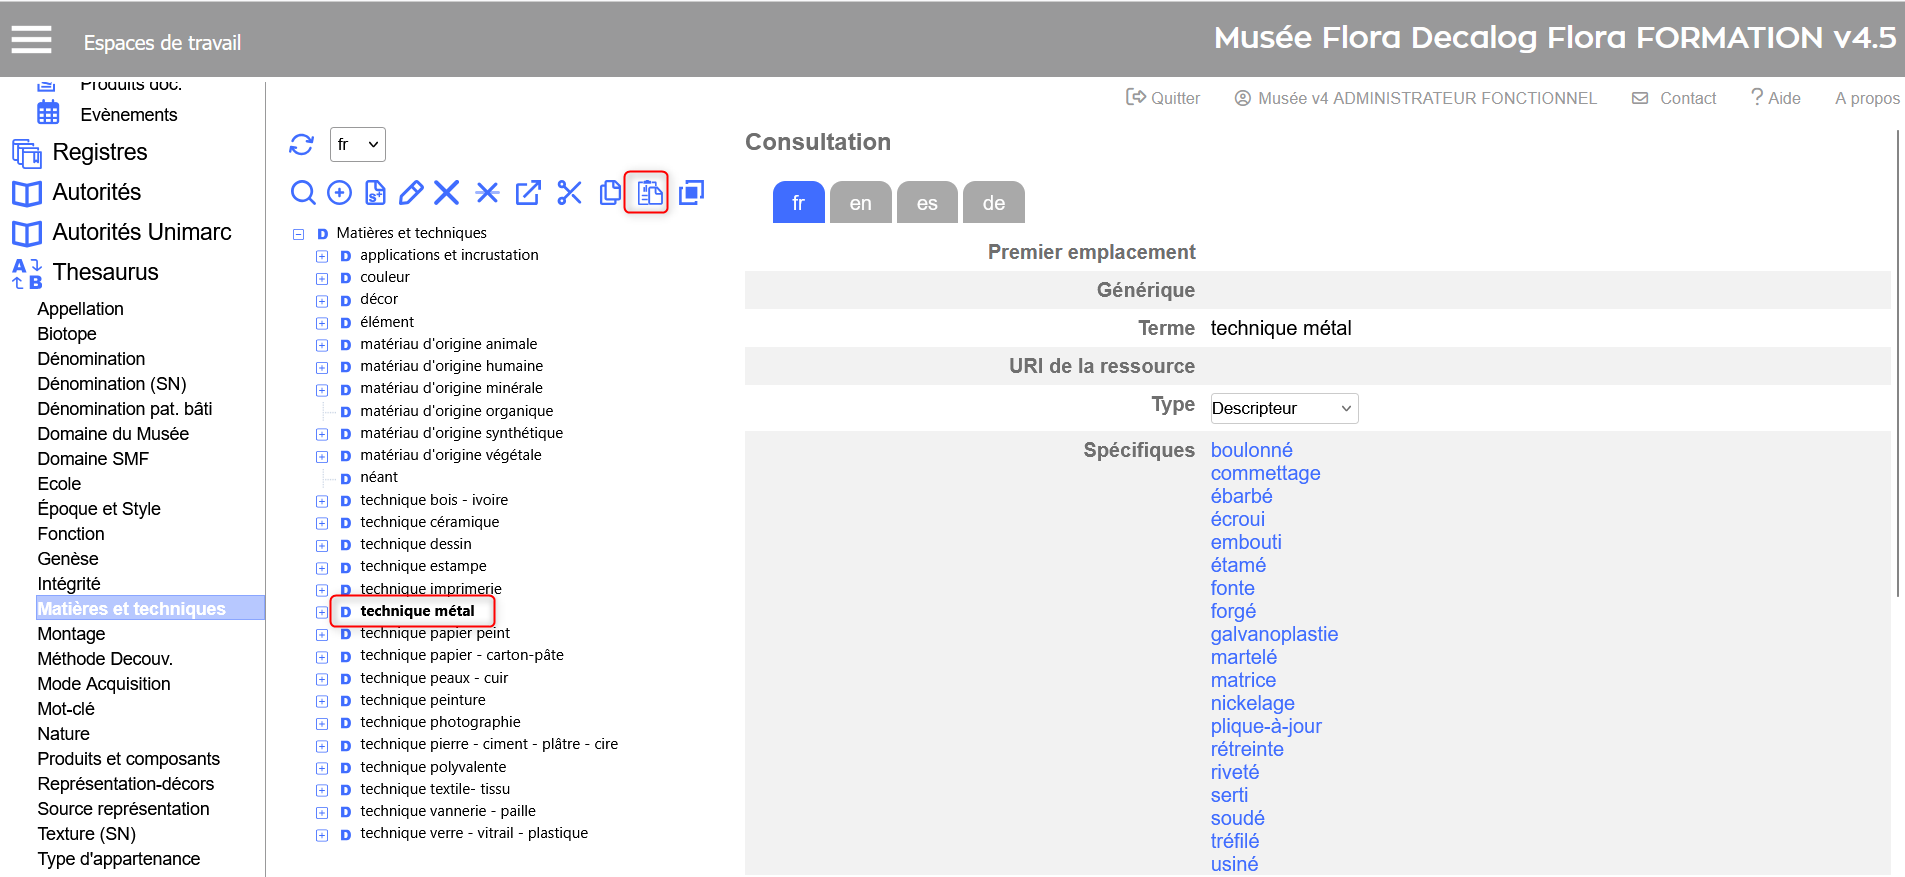Open the galvanoplastie specific term link
The height and width of the screenshot is (877, 1905).
[x=1274, y=634]
